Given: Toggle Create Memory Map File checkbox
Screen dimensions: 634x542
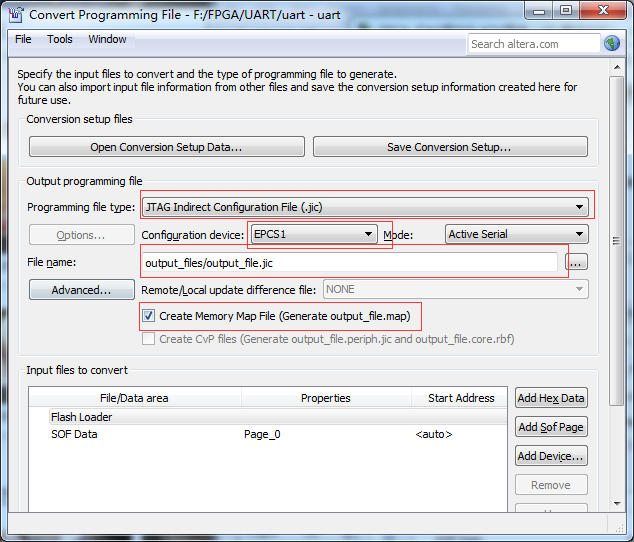Looking at the screenshot, I should (149, 316).
